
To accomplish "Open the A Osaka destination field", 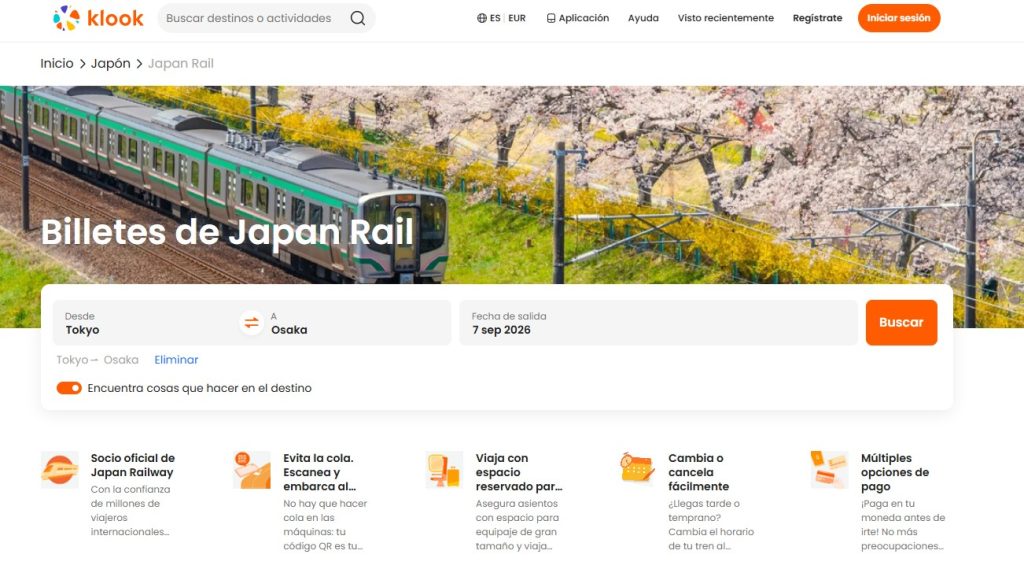I will 357,323.
